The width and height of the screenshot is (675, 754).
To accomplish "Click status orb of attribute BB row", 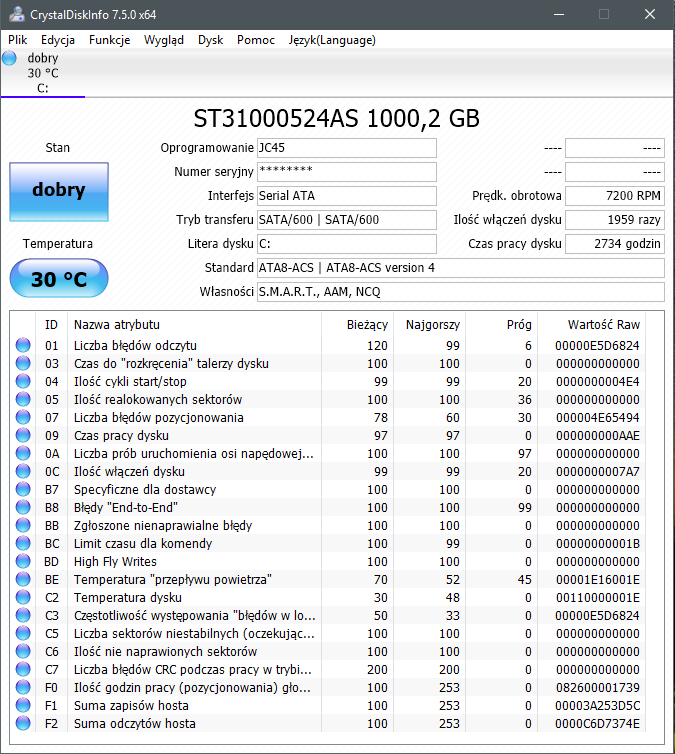I will coord(23,525).
